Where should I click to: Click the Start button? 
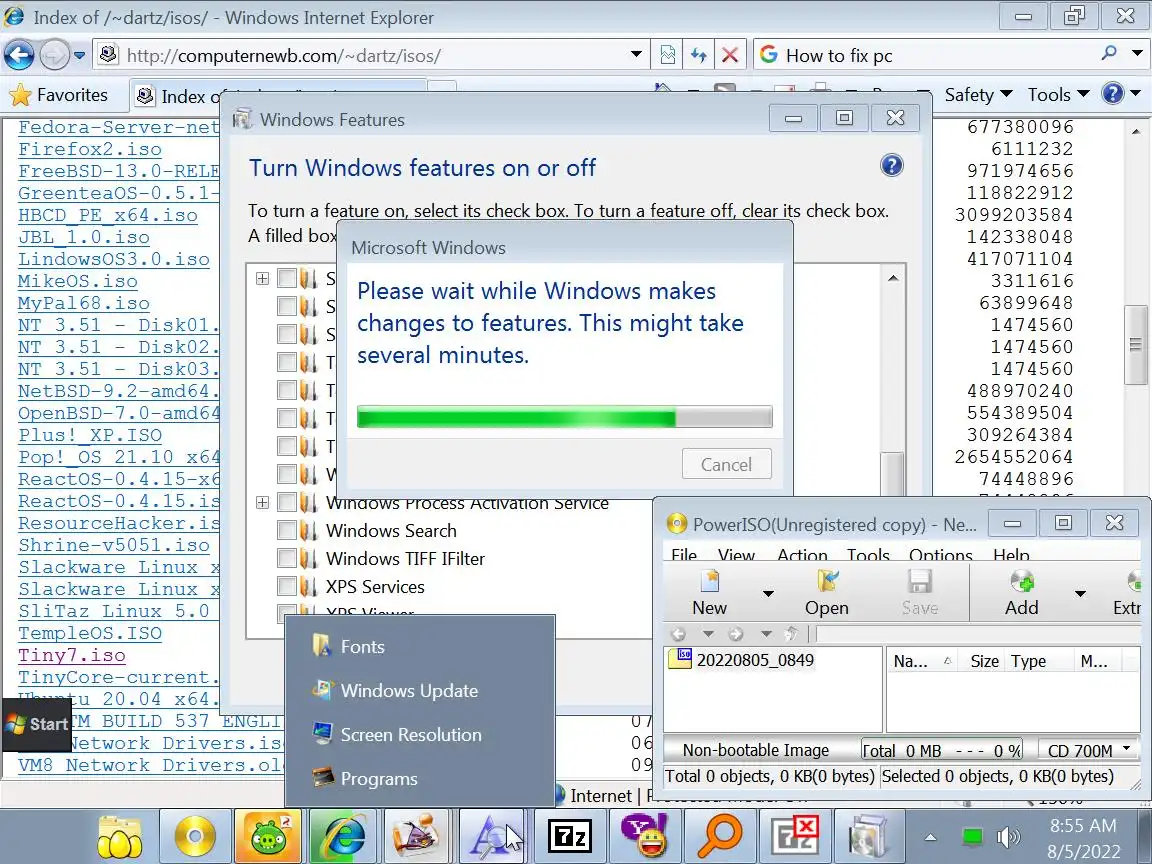37,724
